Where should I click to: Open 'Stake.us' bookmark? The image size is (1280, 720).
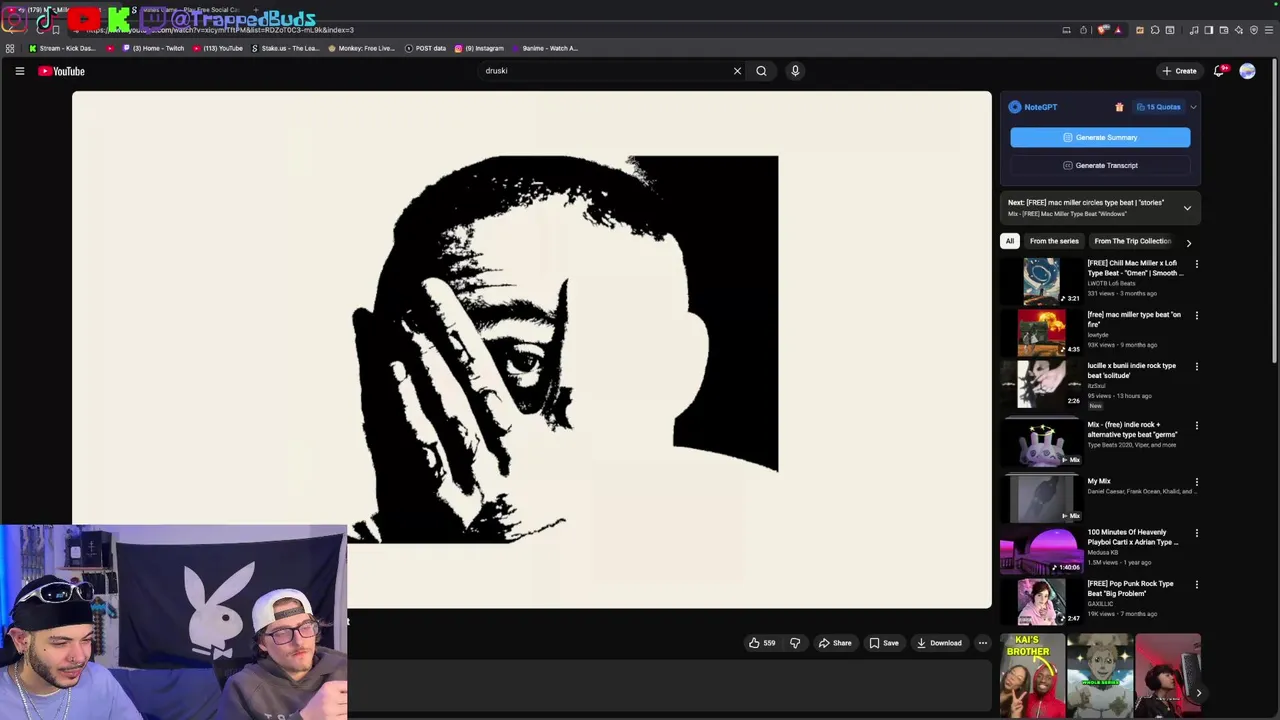point(286,48)
